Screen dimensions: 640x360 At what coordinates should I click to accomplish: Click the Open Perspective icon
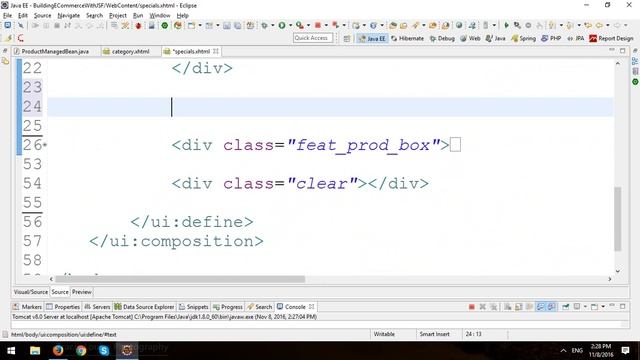tap(347, 38)
